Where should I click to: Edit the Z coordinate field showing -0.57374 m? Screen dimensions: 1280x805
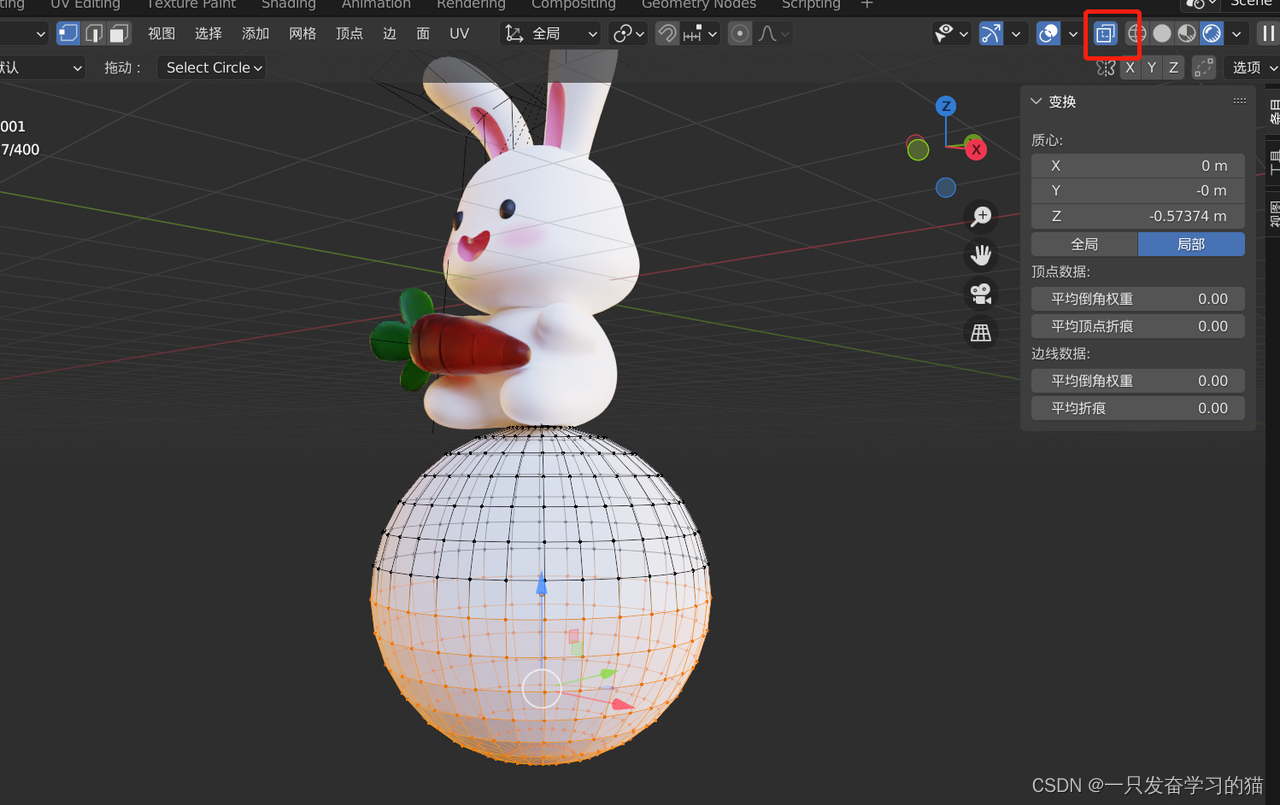(x=1138, y=216)
